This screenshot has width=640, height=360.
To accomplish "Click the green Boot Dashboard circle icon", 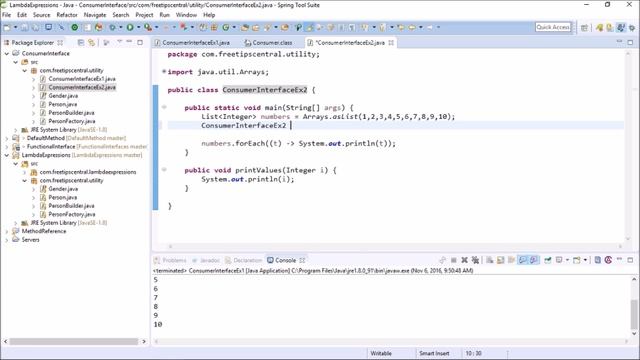I will pos(74,27).
